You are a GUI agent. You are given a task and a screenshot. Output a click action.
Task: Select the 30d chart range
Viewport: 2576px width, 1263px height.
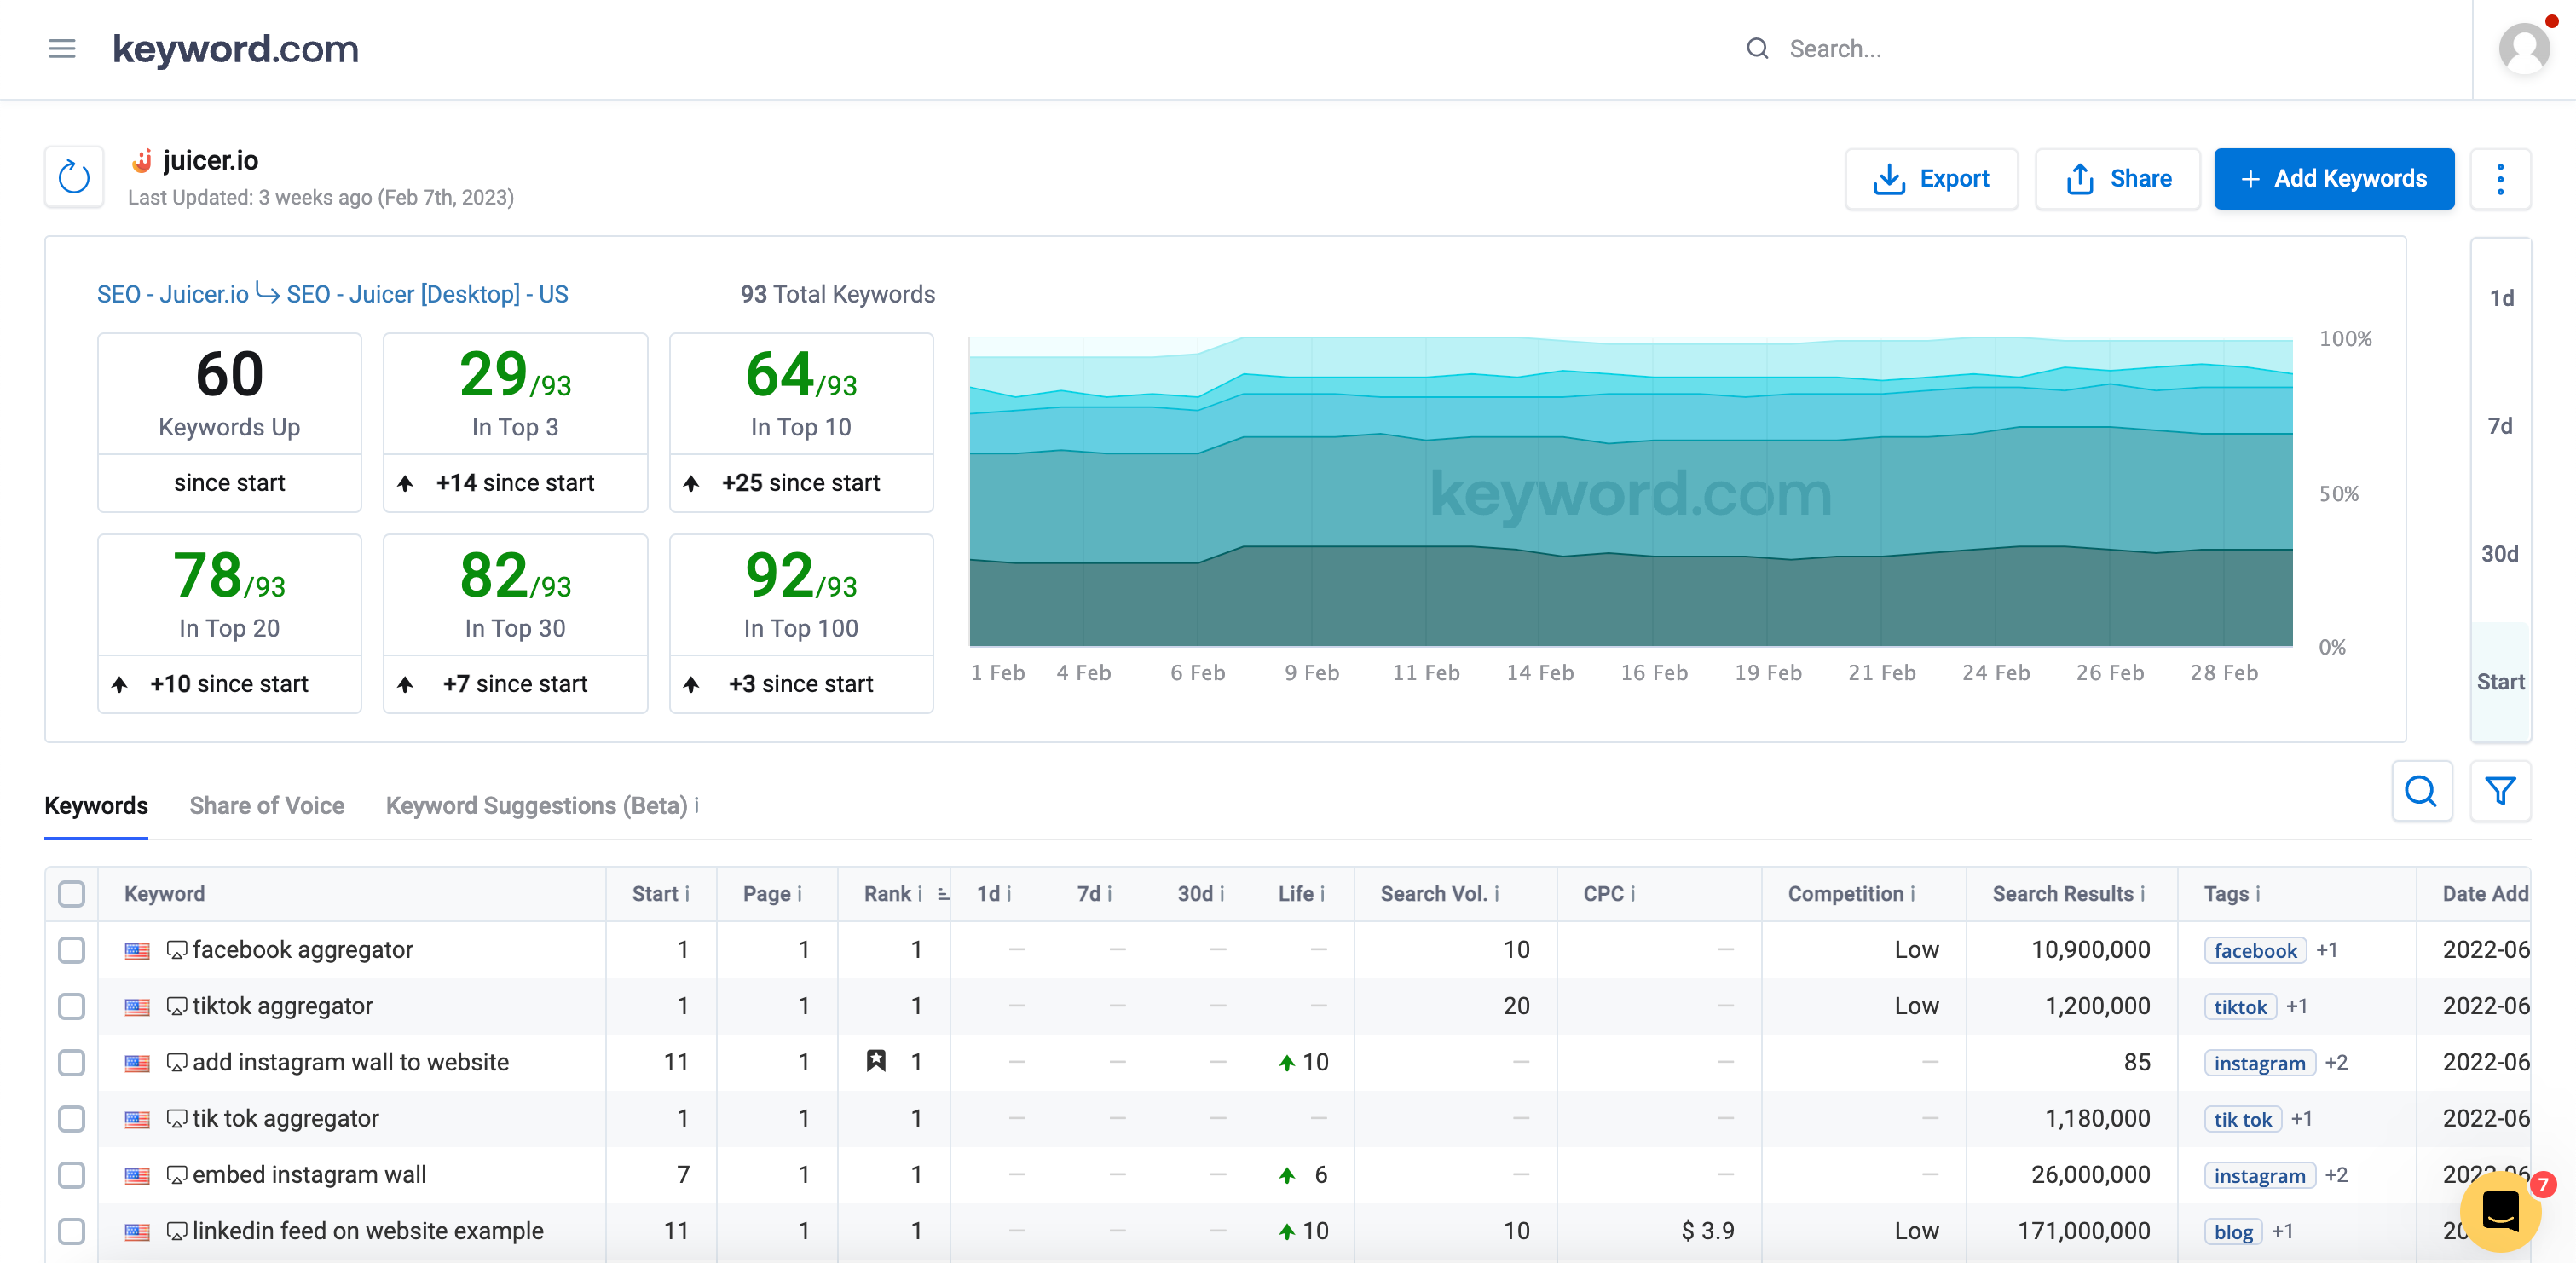point(2501,554)
